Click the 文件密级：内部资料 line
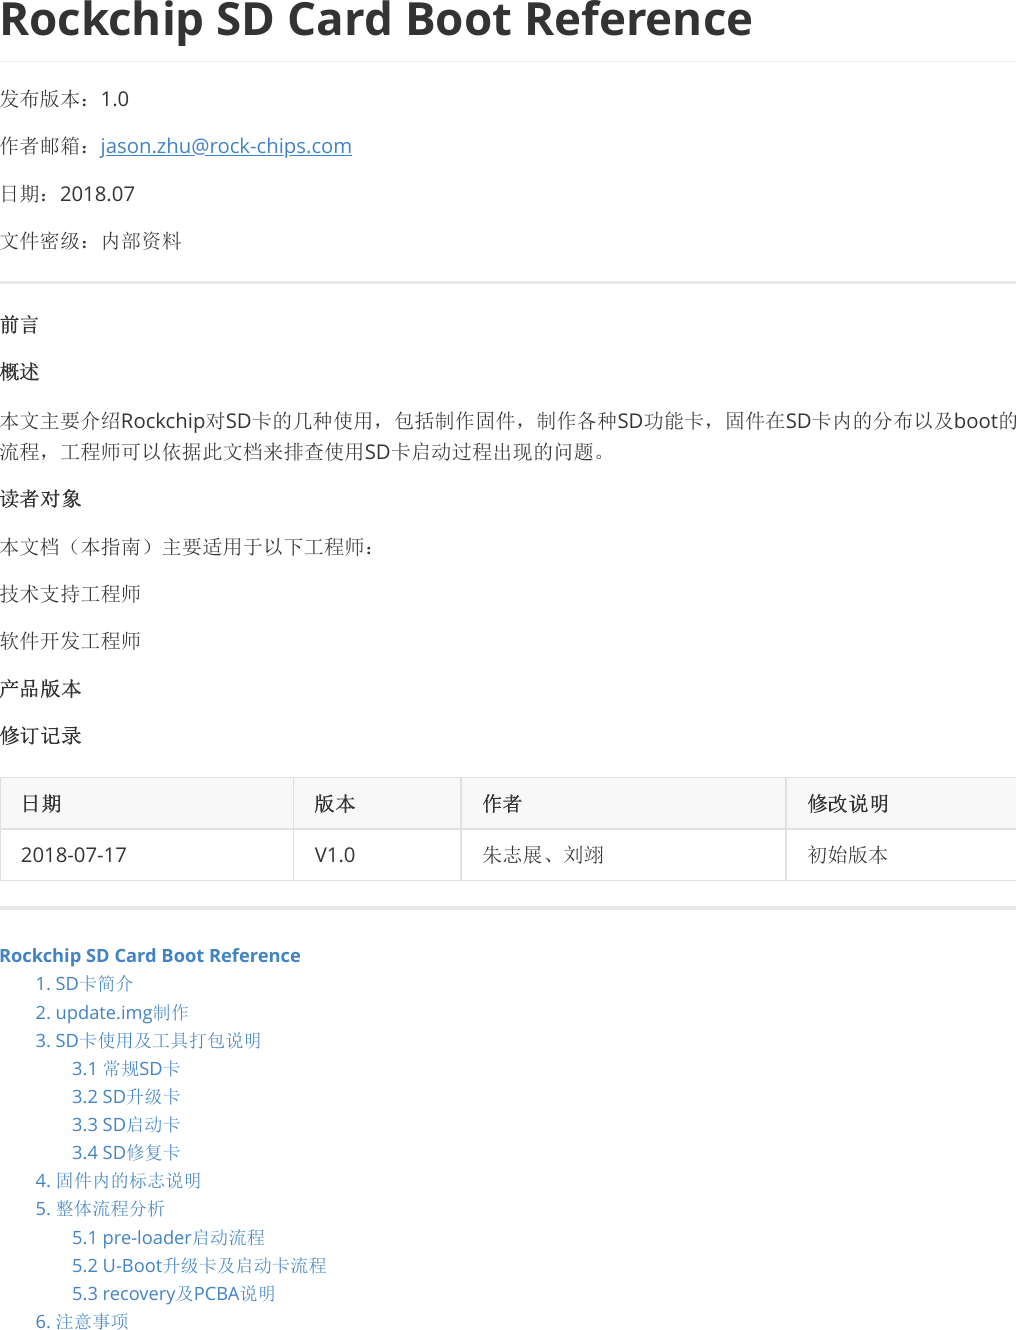This screenshot has height=1330, width=1016. point(91,241)
